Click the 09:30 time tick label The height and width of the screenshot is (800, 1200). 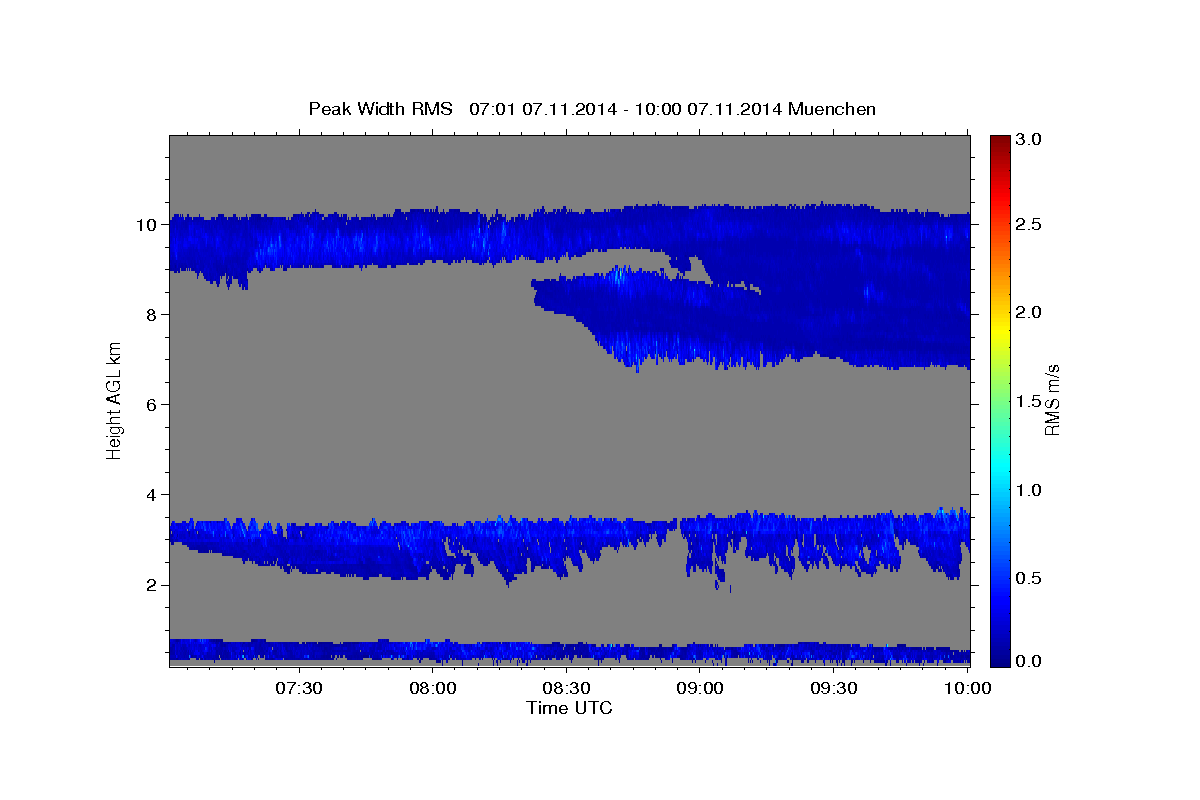(x=833, y=688)
